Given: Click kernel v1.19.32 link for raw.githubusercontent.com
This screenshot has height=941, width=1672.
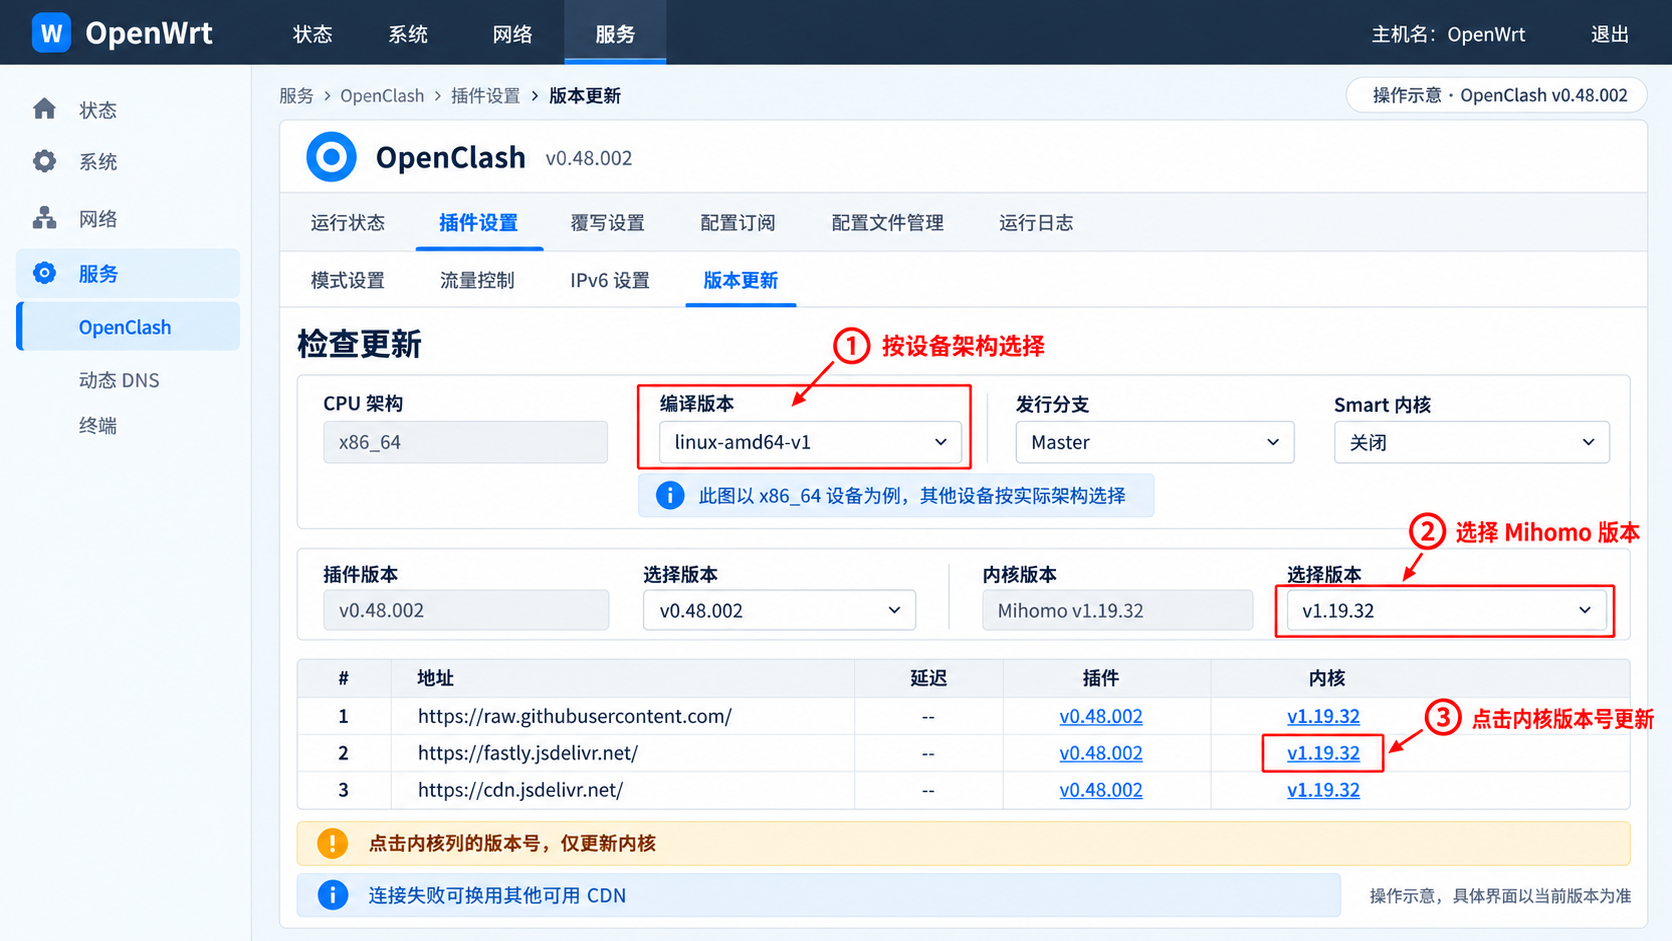Looking at the screenshot, I should click(x=1323, y=716).
